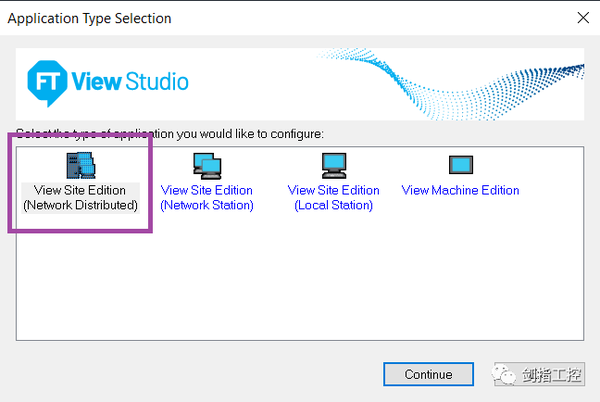Click the "View Studio" banner text
The image size is (600, 402).
(130, 81)
